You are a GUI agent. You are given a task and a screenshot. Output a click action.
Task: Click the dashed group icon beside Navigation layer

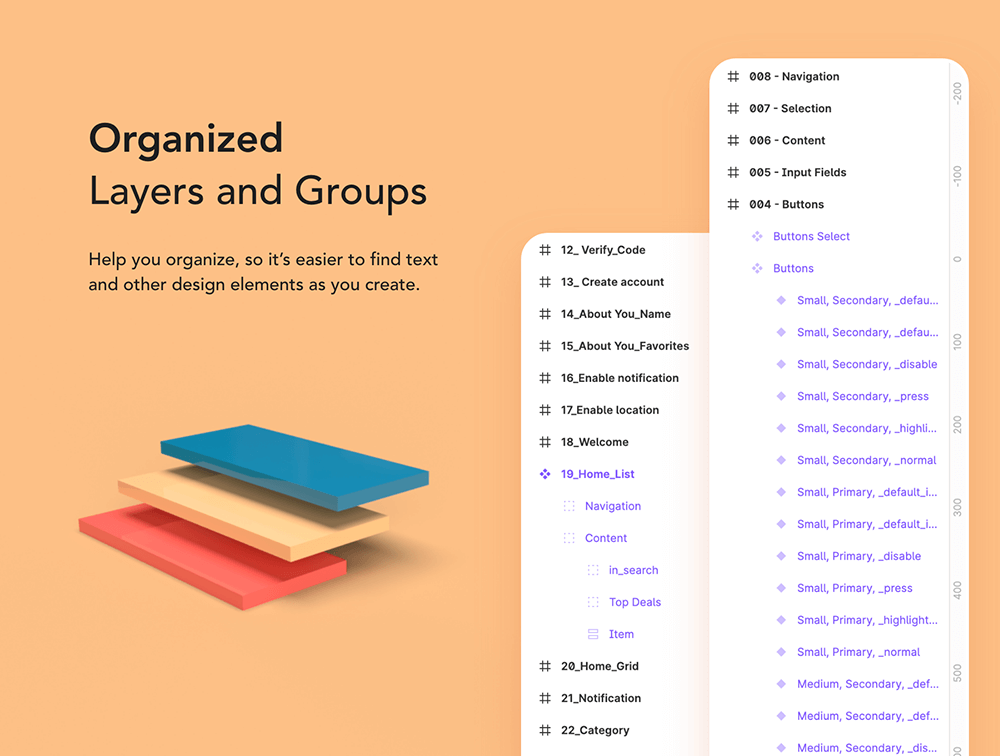569,506
